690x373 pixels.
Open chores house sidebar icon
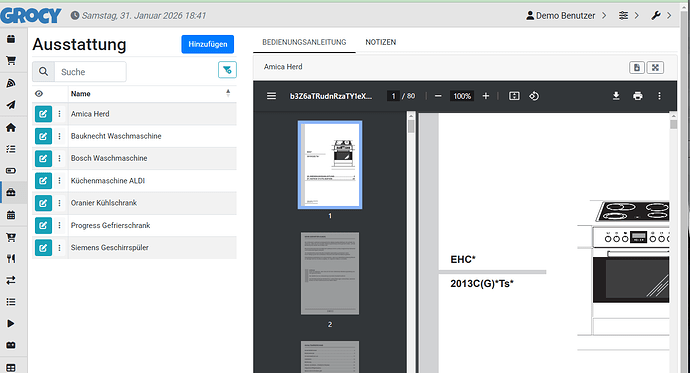tap(11, 127)
